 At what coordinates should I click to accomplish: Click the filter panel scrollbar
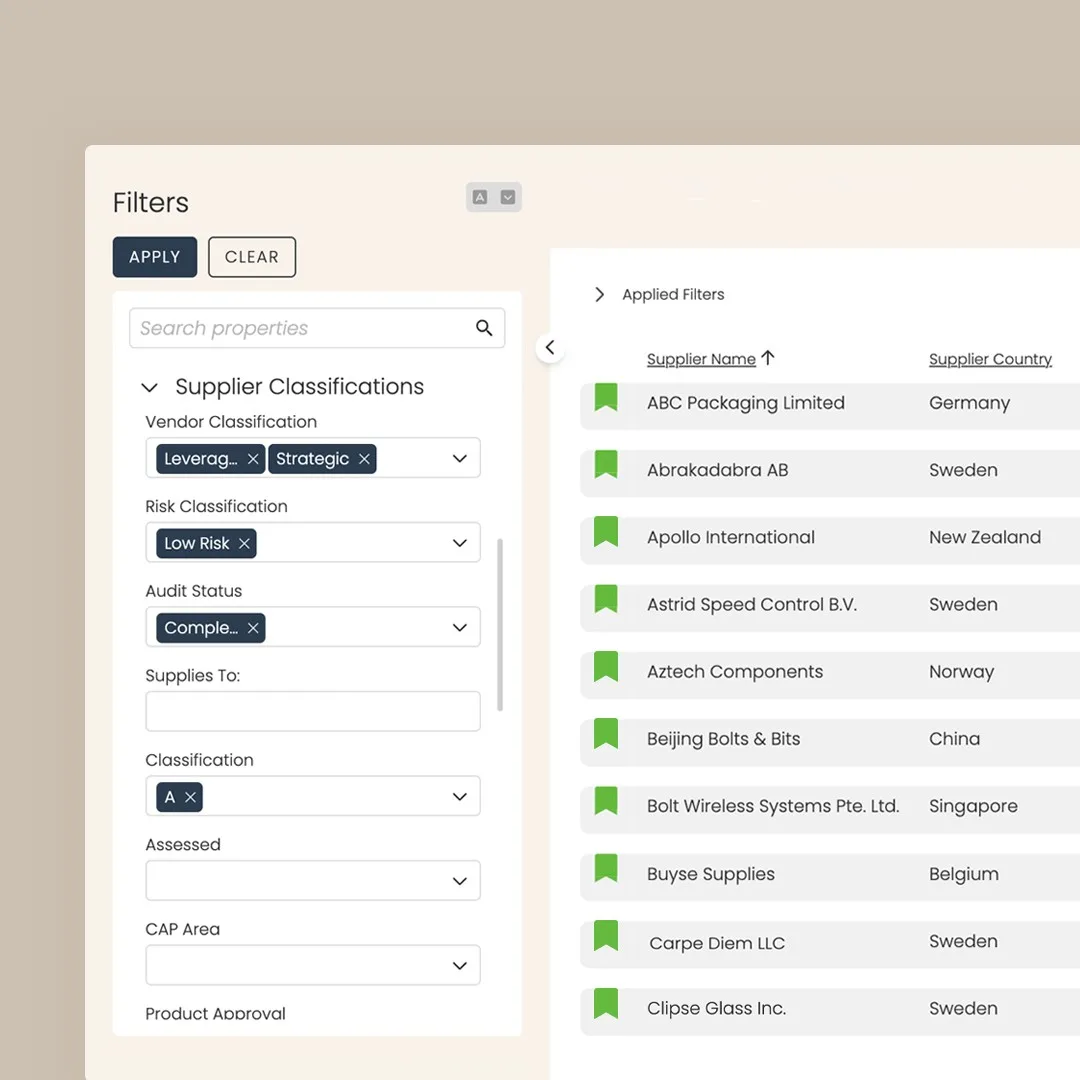(500, 625)
